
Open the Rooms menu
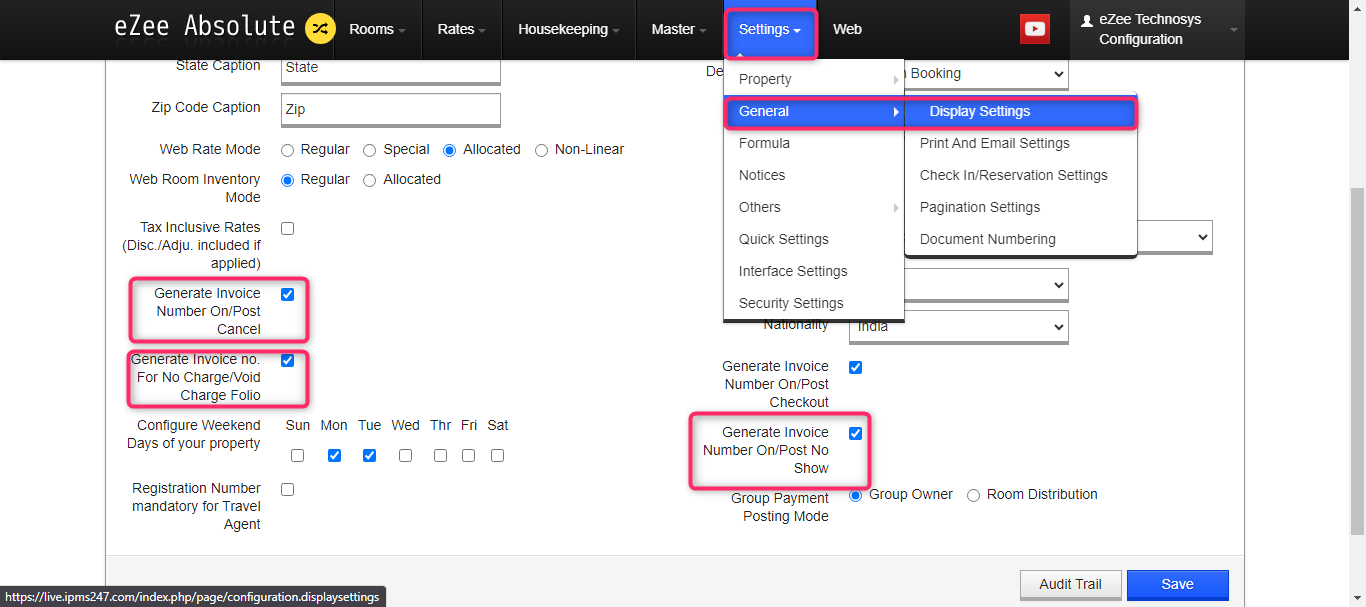coord(377,29)
